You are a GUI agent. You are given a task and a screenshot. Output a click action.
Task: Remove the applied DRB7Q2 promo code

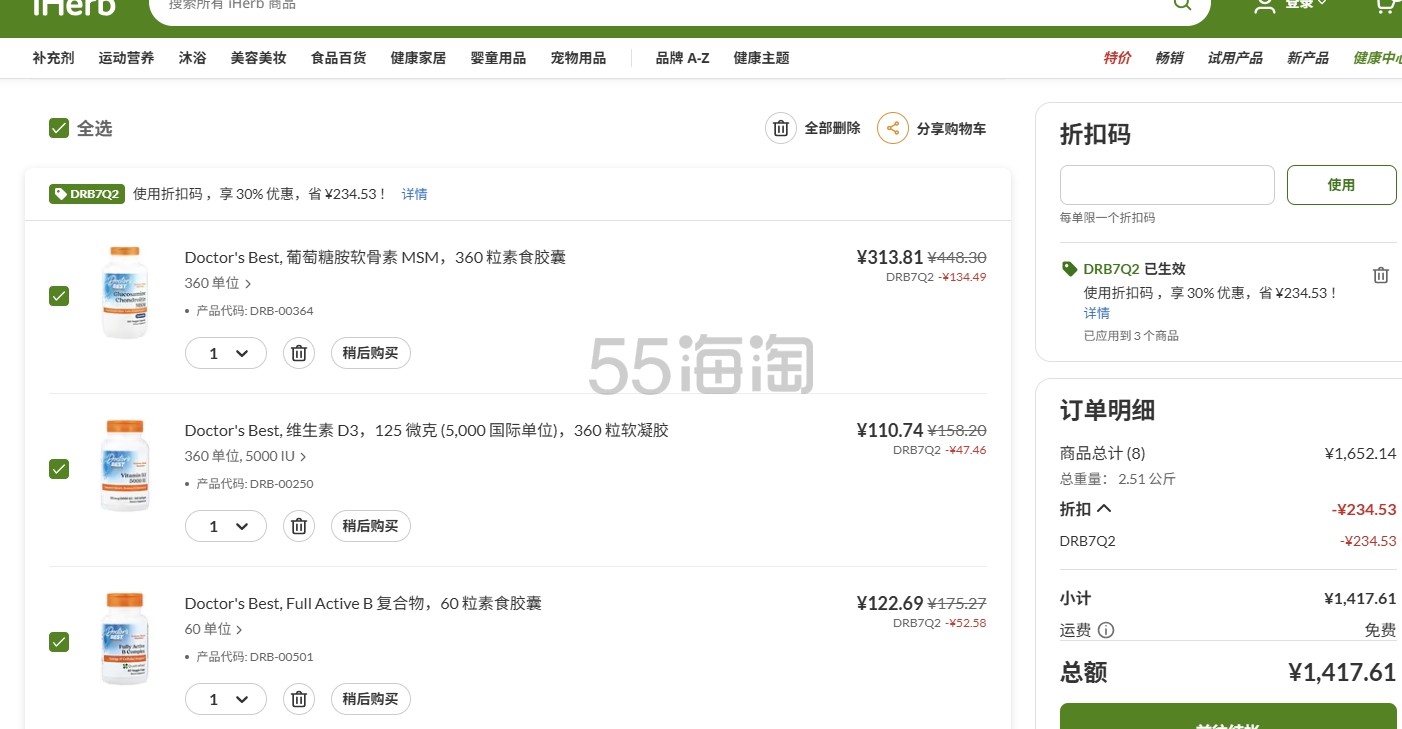[x=1381, y=275]
